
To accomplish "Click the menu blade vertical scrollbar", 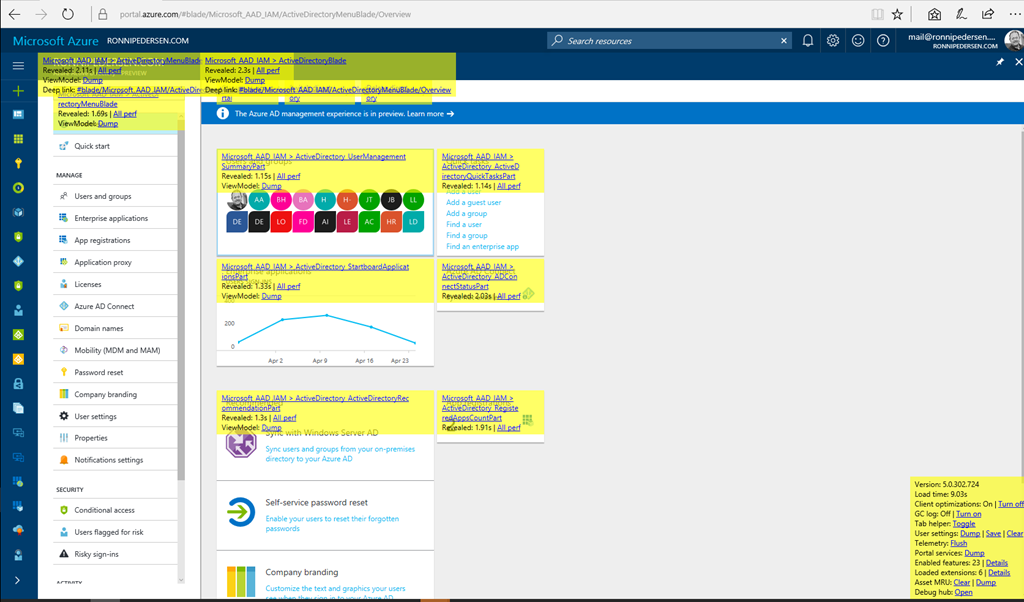I will [181, 300].
